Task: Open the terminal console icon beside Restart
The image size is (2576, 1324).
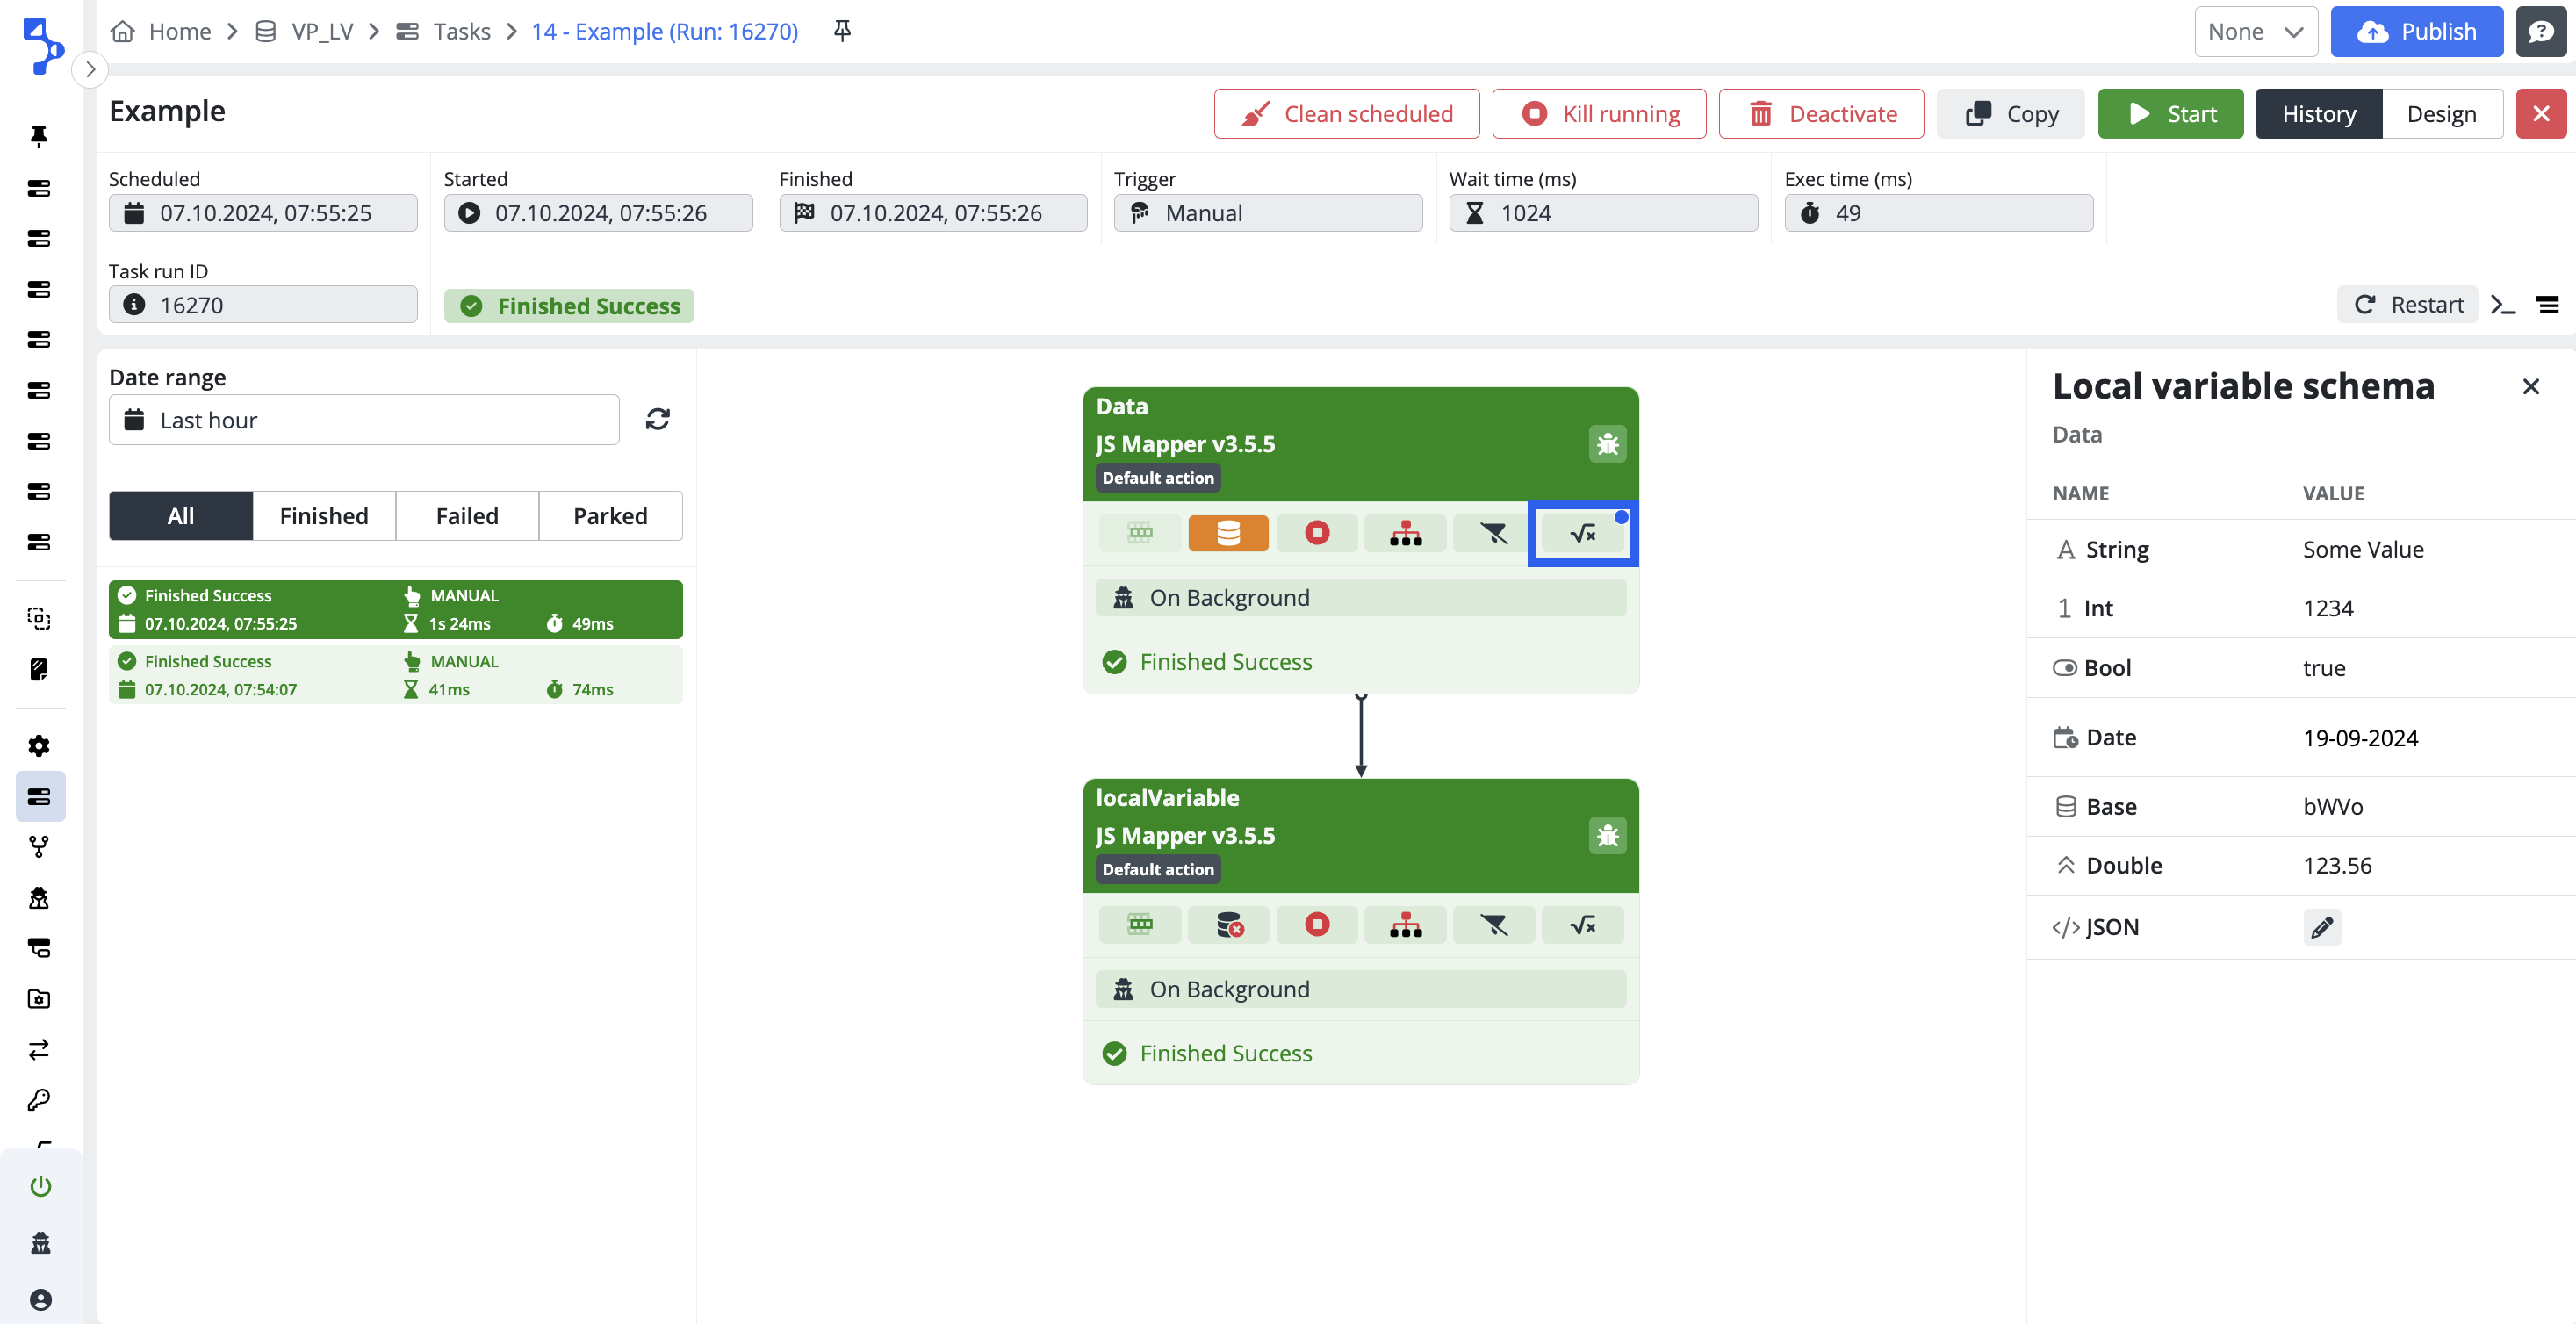Action: [2502, 305]
